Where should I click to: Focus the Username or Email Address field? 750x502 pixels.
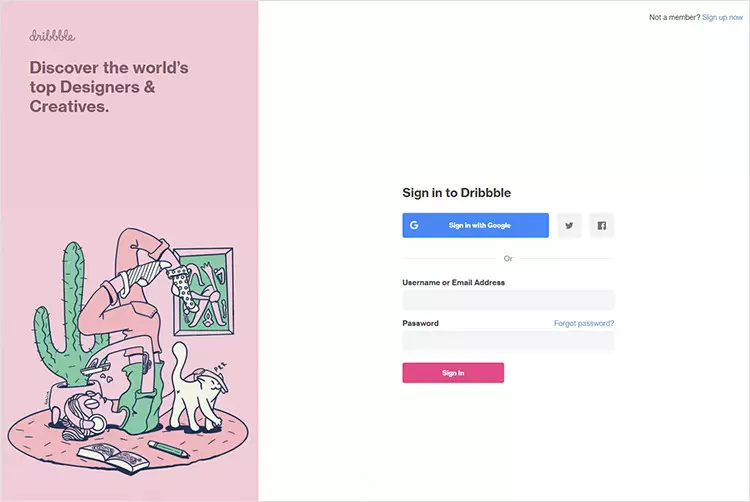click(x=508, y=300)
